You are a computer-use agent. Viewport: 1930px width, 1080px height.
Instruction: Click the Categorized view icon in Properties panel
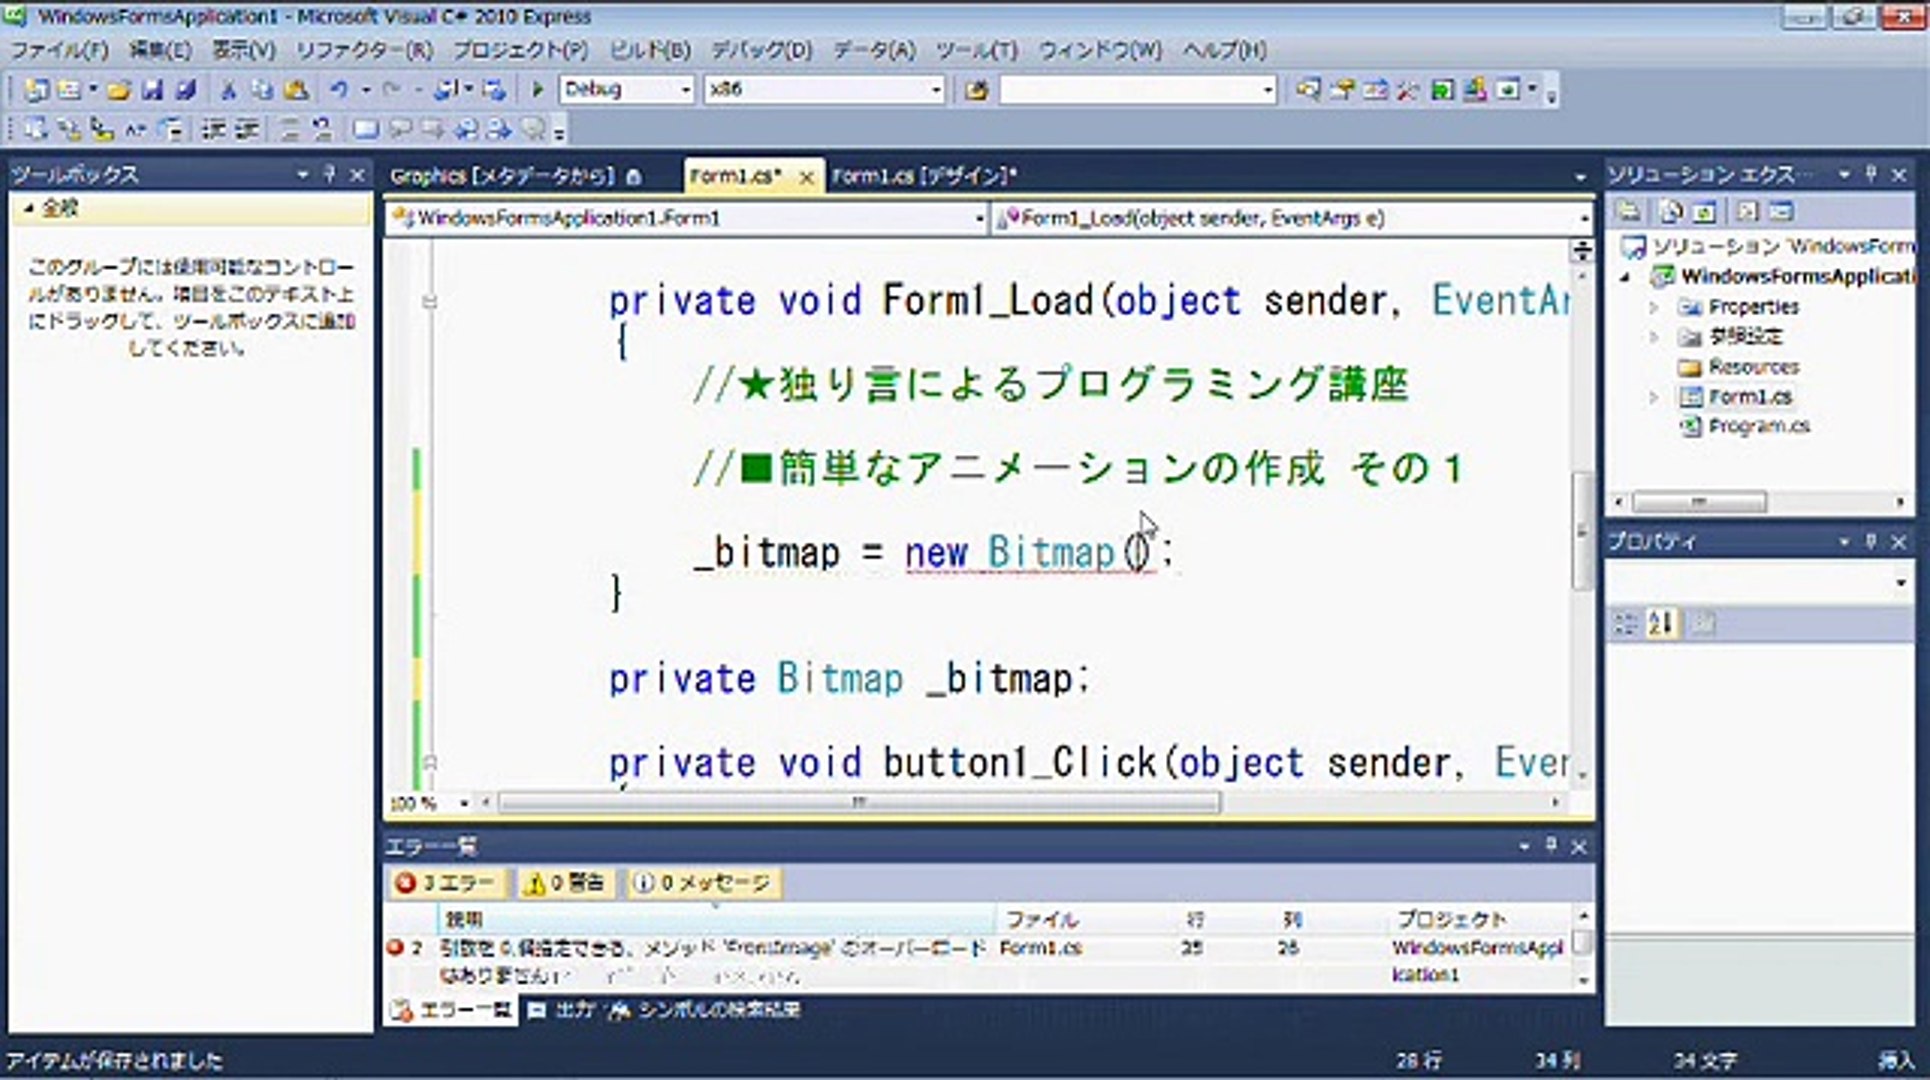pos(1626,624)
